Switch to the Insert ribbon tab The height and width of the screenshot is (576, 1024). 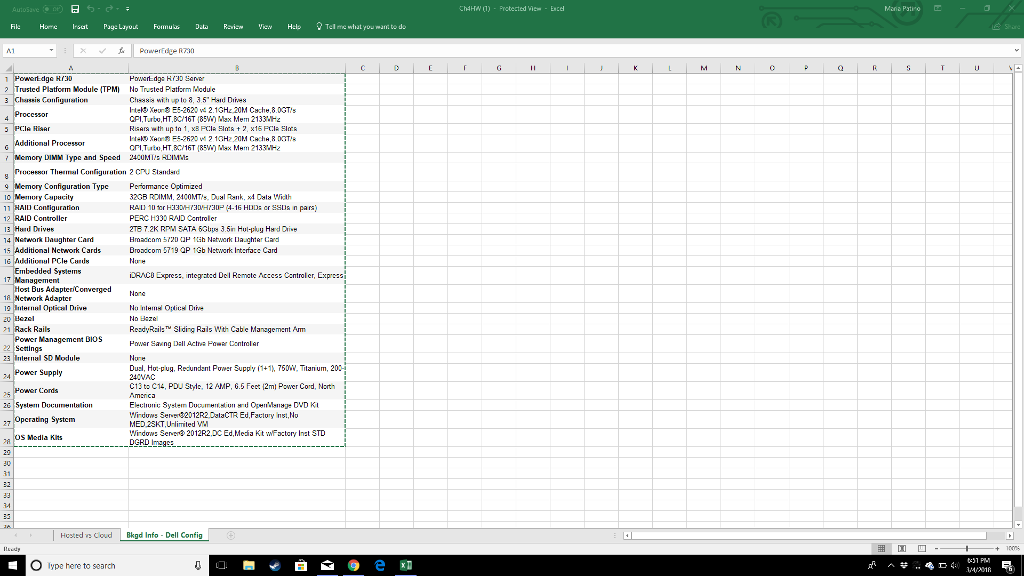[80, 27]
